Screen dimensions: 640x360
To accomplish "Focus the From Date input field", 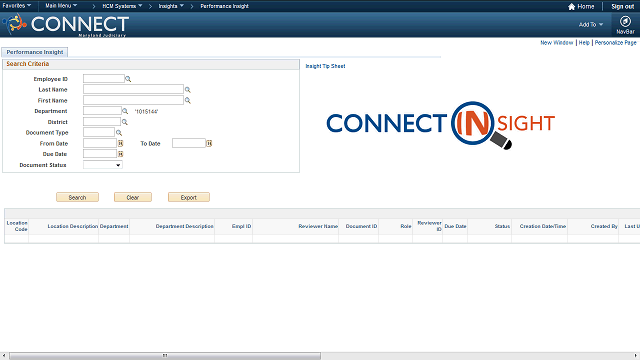I will tap(100, 143).
